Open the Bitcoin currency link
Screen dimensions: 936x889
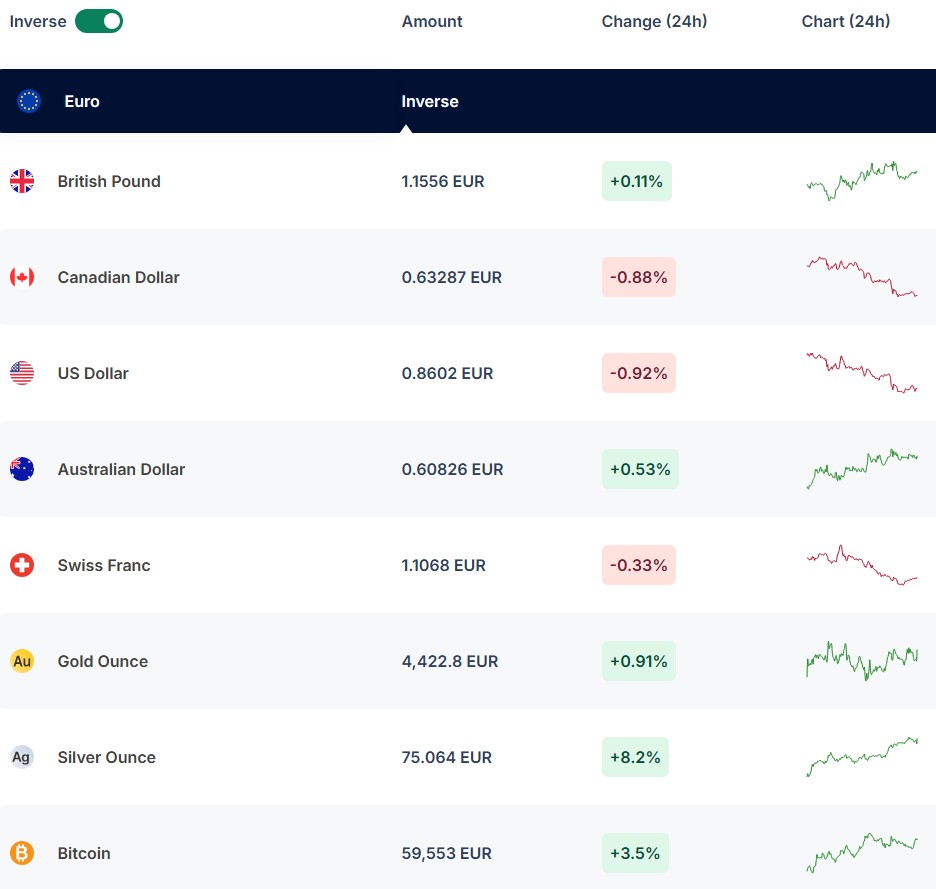click(84, 853)
